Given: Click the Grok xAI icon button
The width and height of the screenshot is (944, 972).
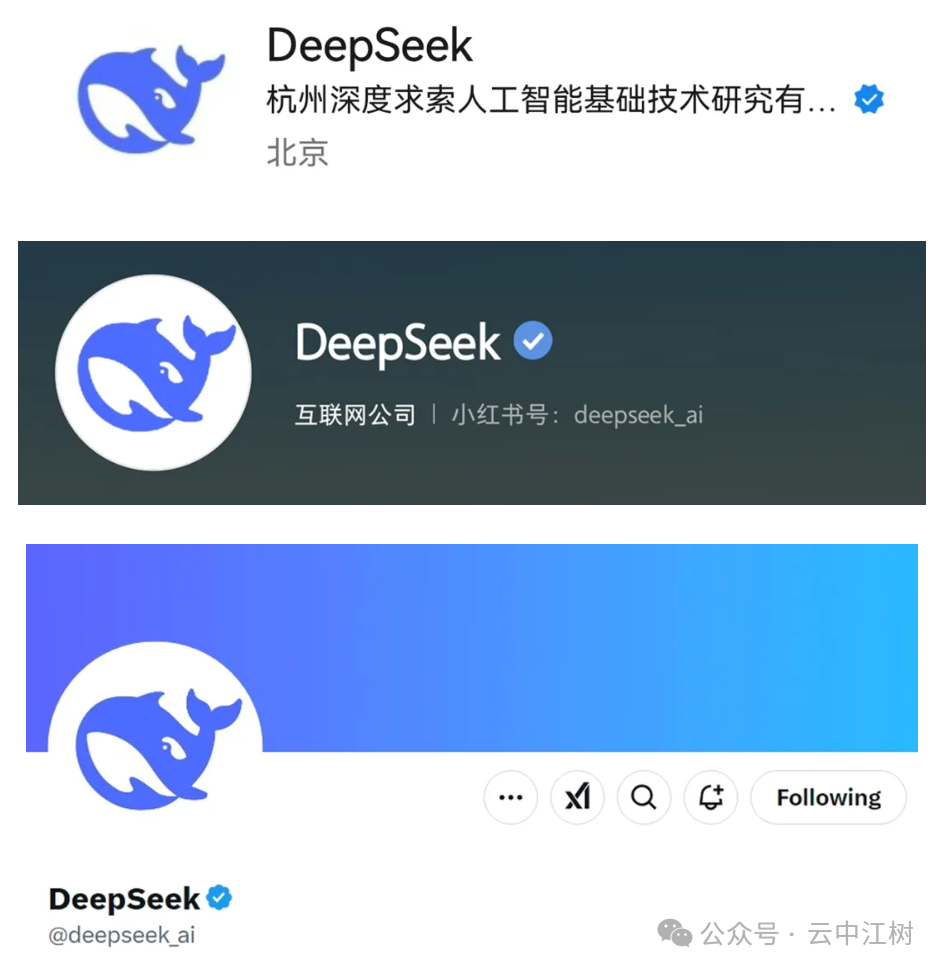Looking at the screenshot, I should click(577, 797).
